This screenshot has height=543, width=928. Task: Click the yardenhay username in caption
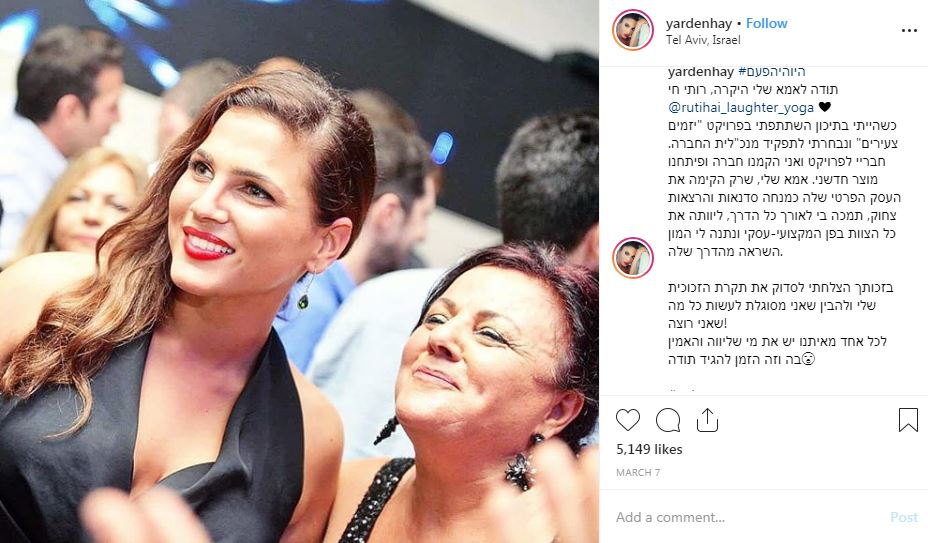[701, 72]
